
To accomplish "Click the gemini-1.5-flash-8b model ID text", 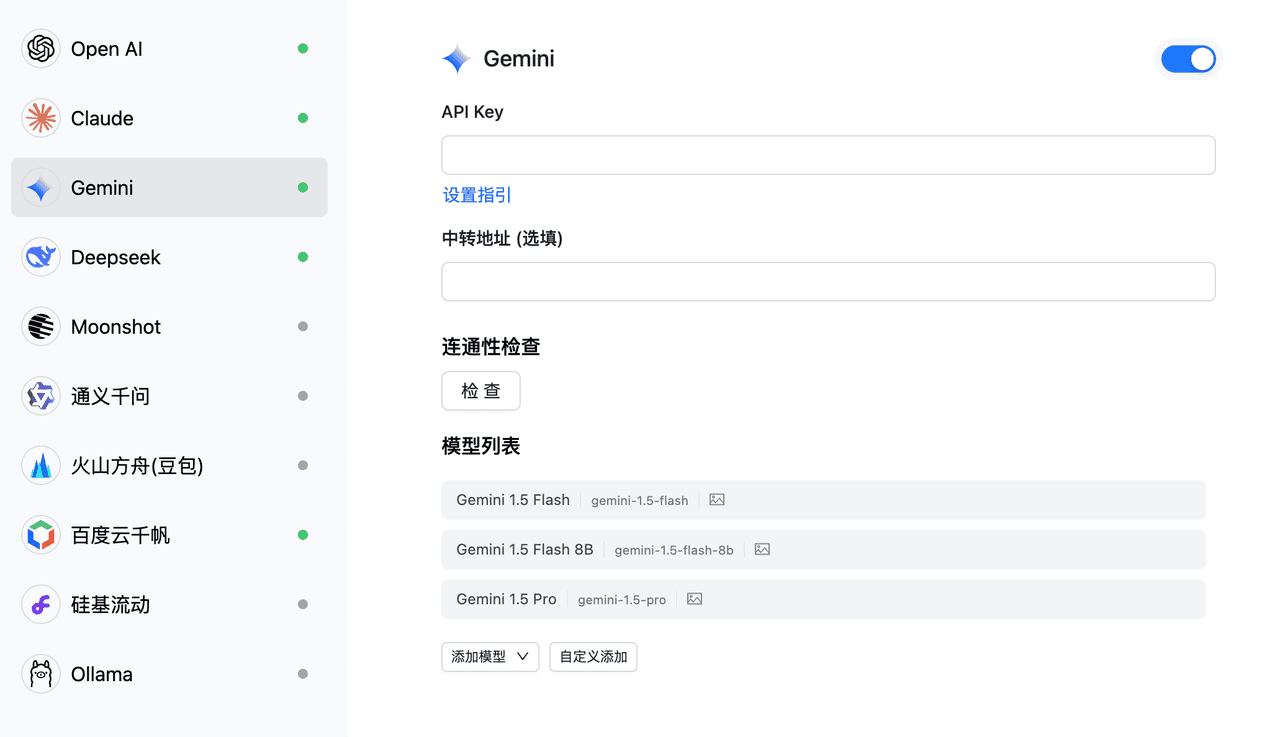I will [x=674, y=550].
